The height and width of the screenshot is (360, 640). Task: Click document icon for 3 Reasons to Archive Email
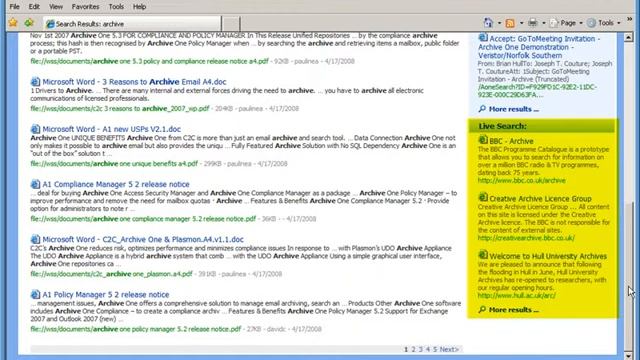36,82
